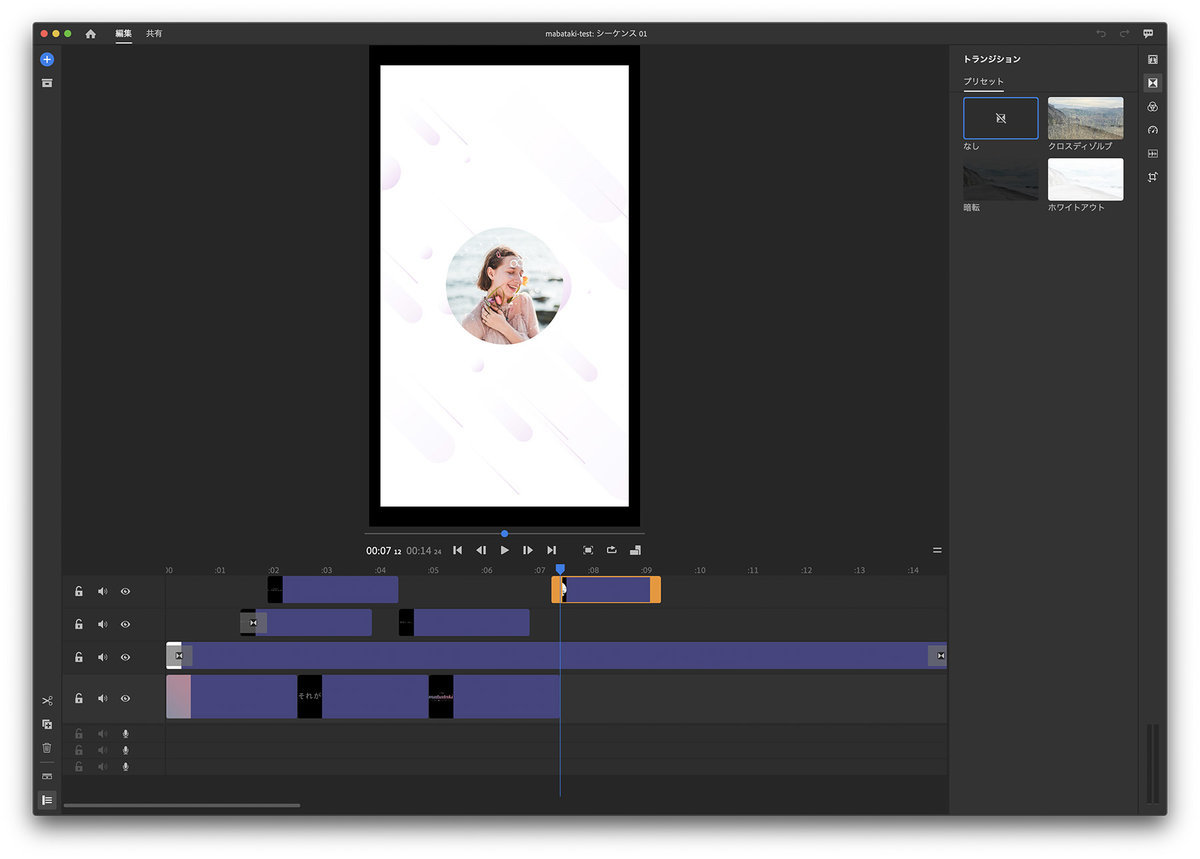The image size is (1200, 859).
Task: Open the Titles panel icon
Action: coord(1152,60)
